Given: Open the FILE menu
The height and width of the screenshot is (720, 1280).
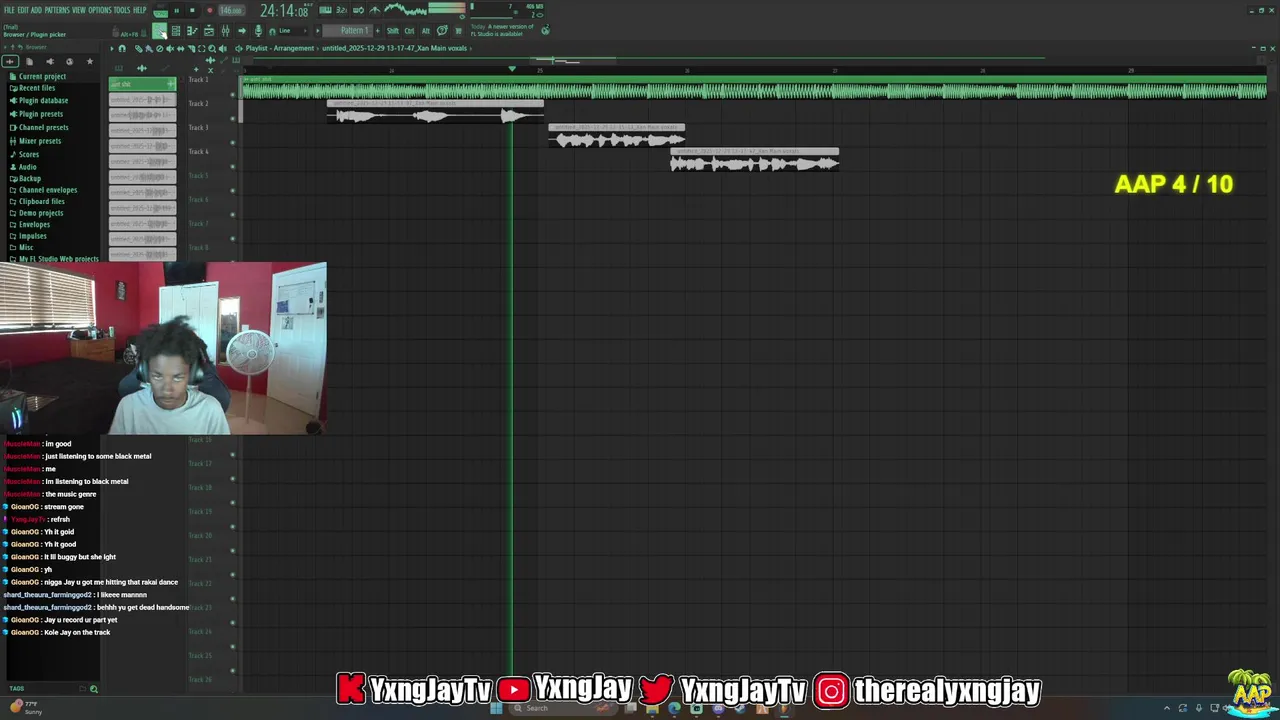Looking at the screenshot, I should pyautogui.click(x=9, y=10).
